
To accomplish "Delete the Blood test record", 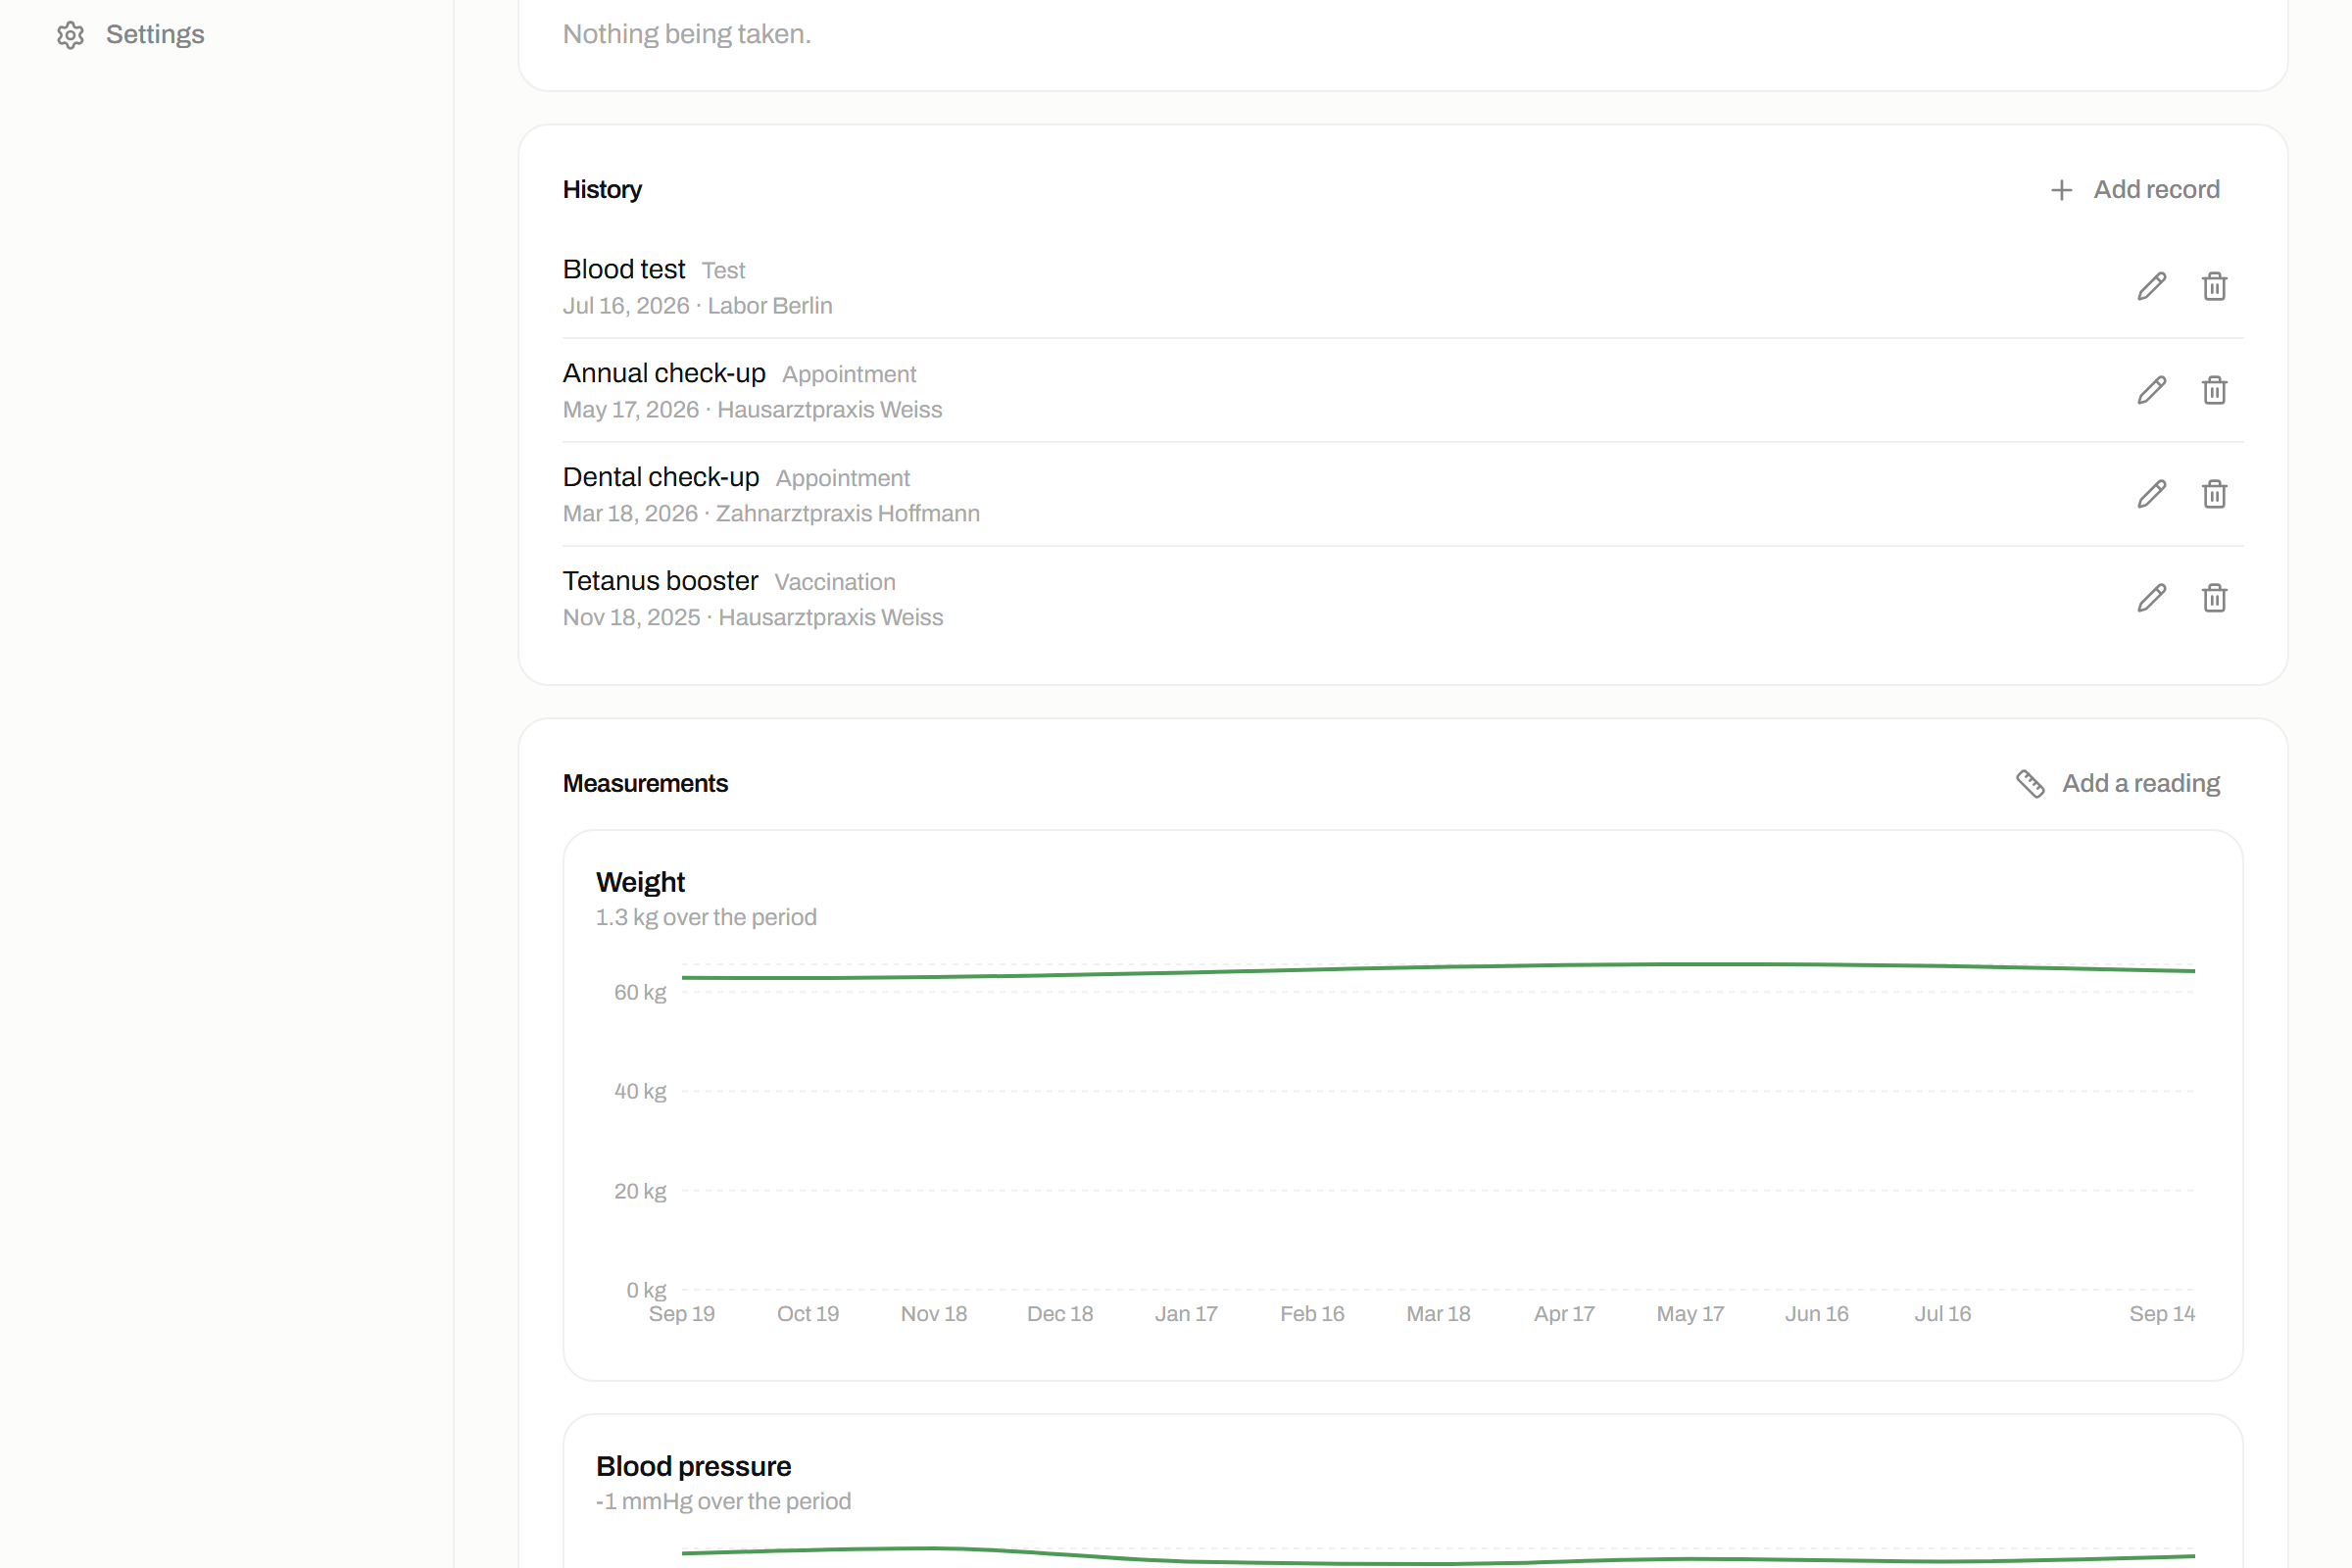I will point(2214,287).
